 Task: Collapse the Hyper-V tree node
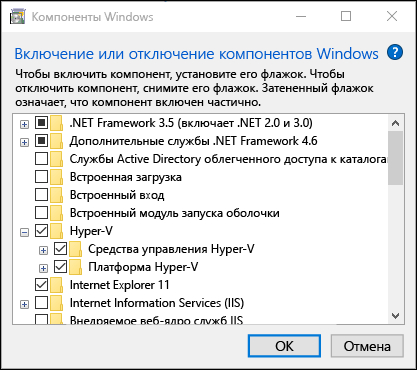tap(24, 232)
